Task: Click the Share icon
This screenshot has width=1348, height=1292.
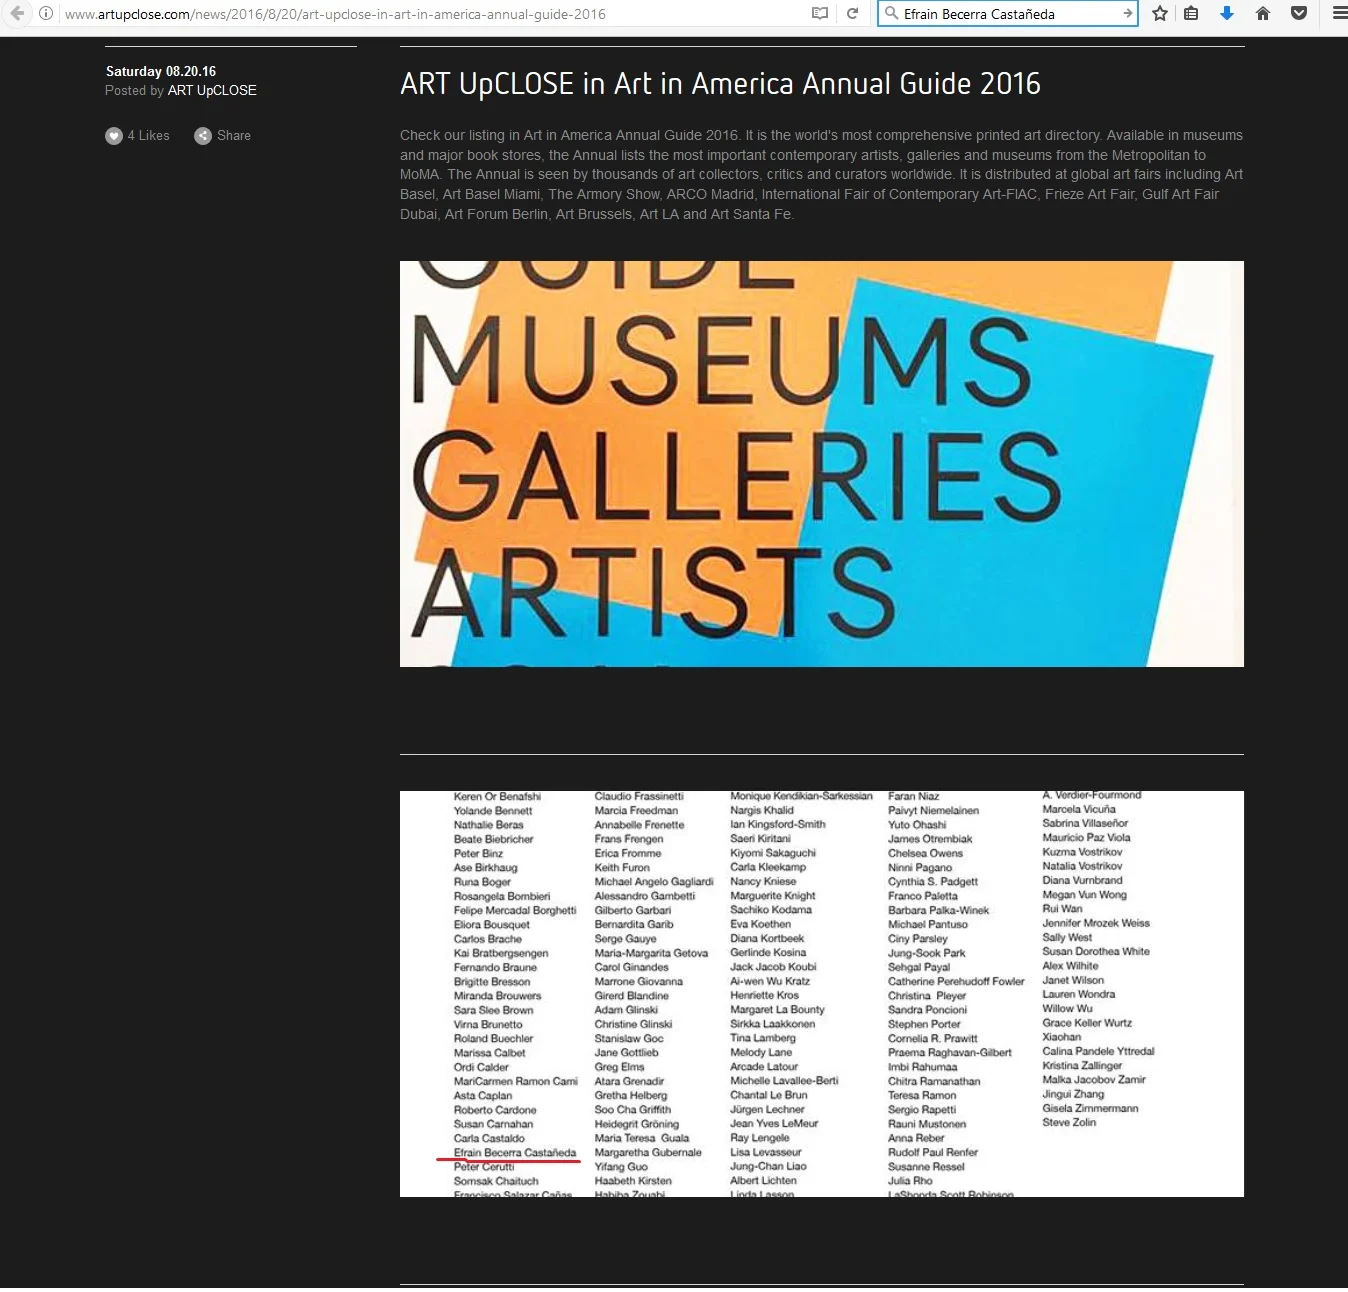Action: click(203, 136)
